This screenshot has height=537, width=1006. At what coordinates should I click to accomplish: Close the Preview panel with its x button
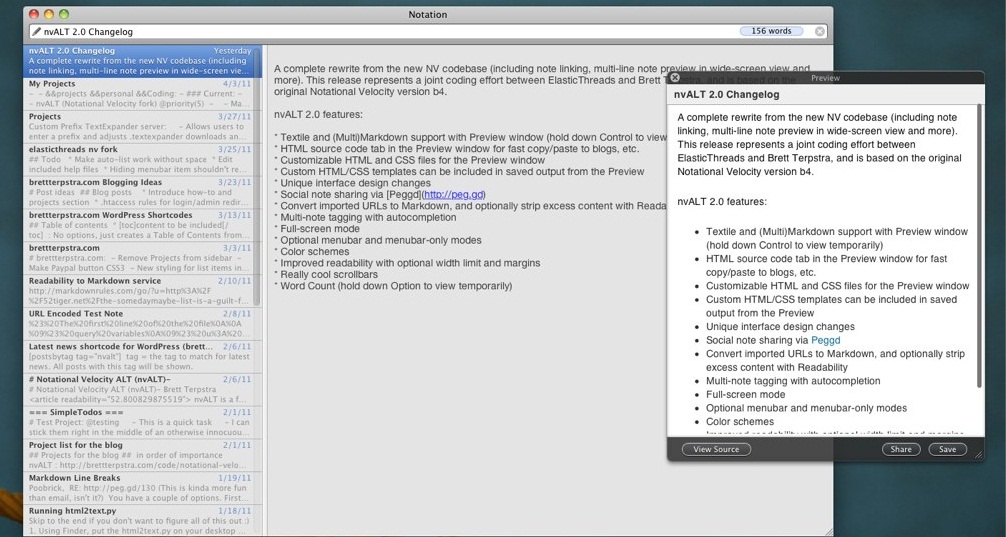[x=674, y=78]
